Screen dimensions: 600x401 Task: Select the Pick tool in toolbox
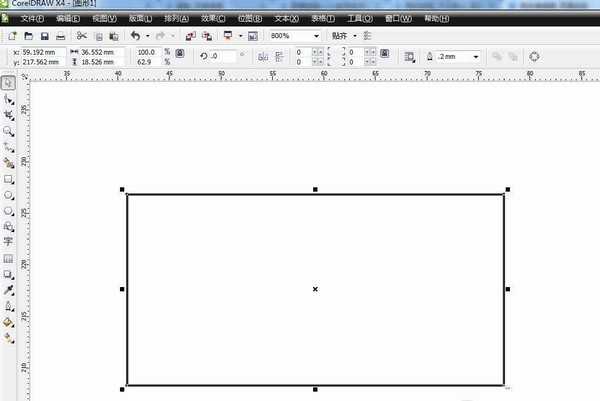point(8,83)
